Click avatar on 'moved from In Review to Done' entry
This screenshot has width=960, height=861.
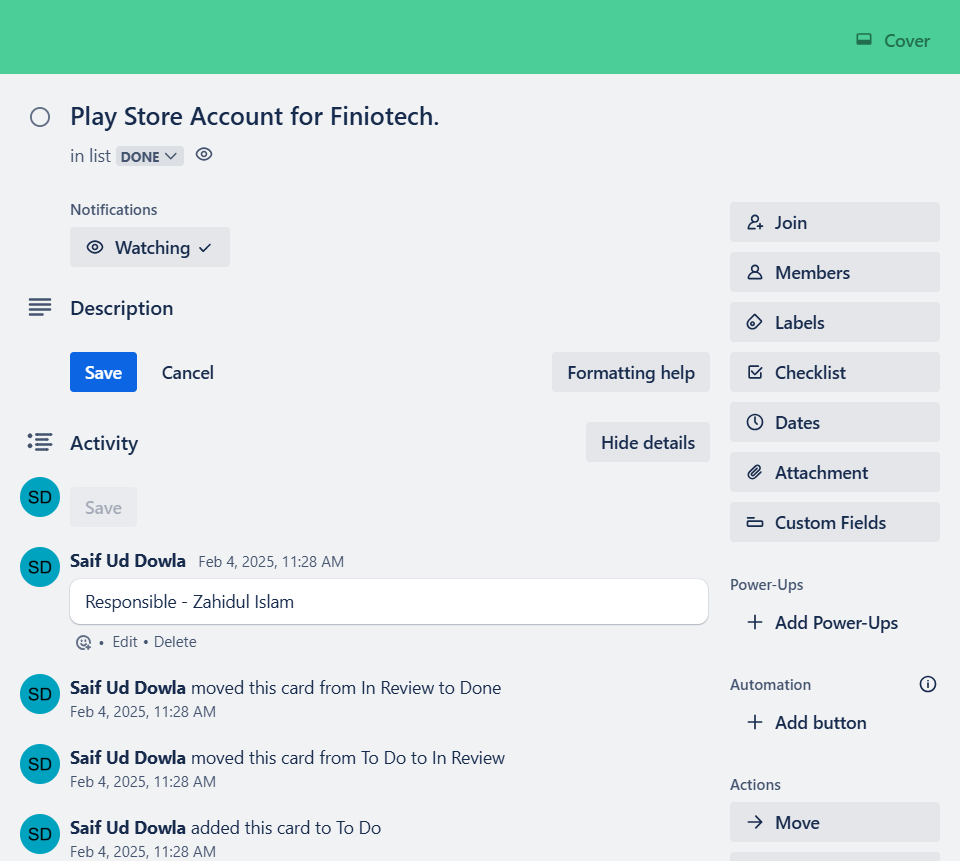click(x=40, y=694)
